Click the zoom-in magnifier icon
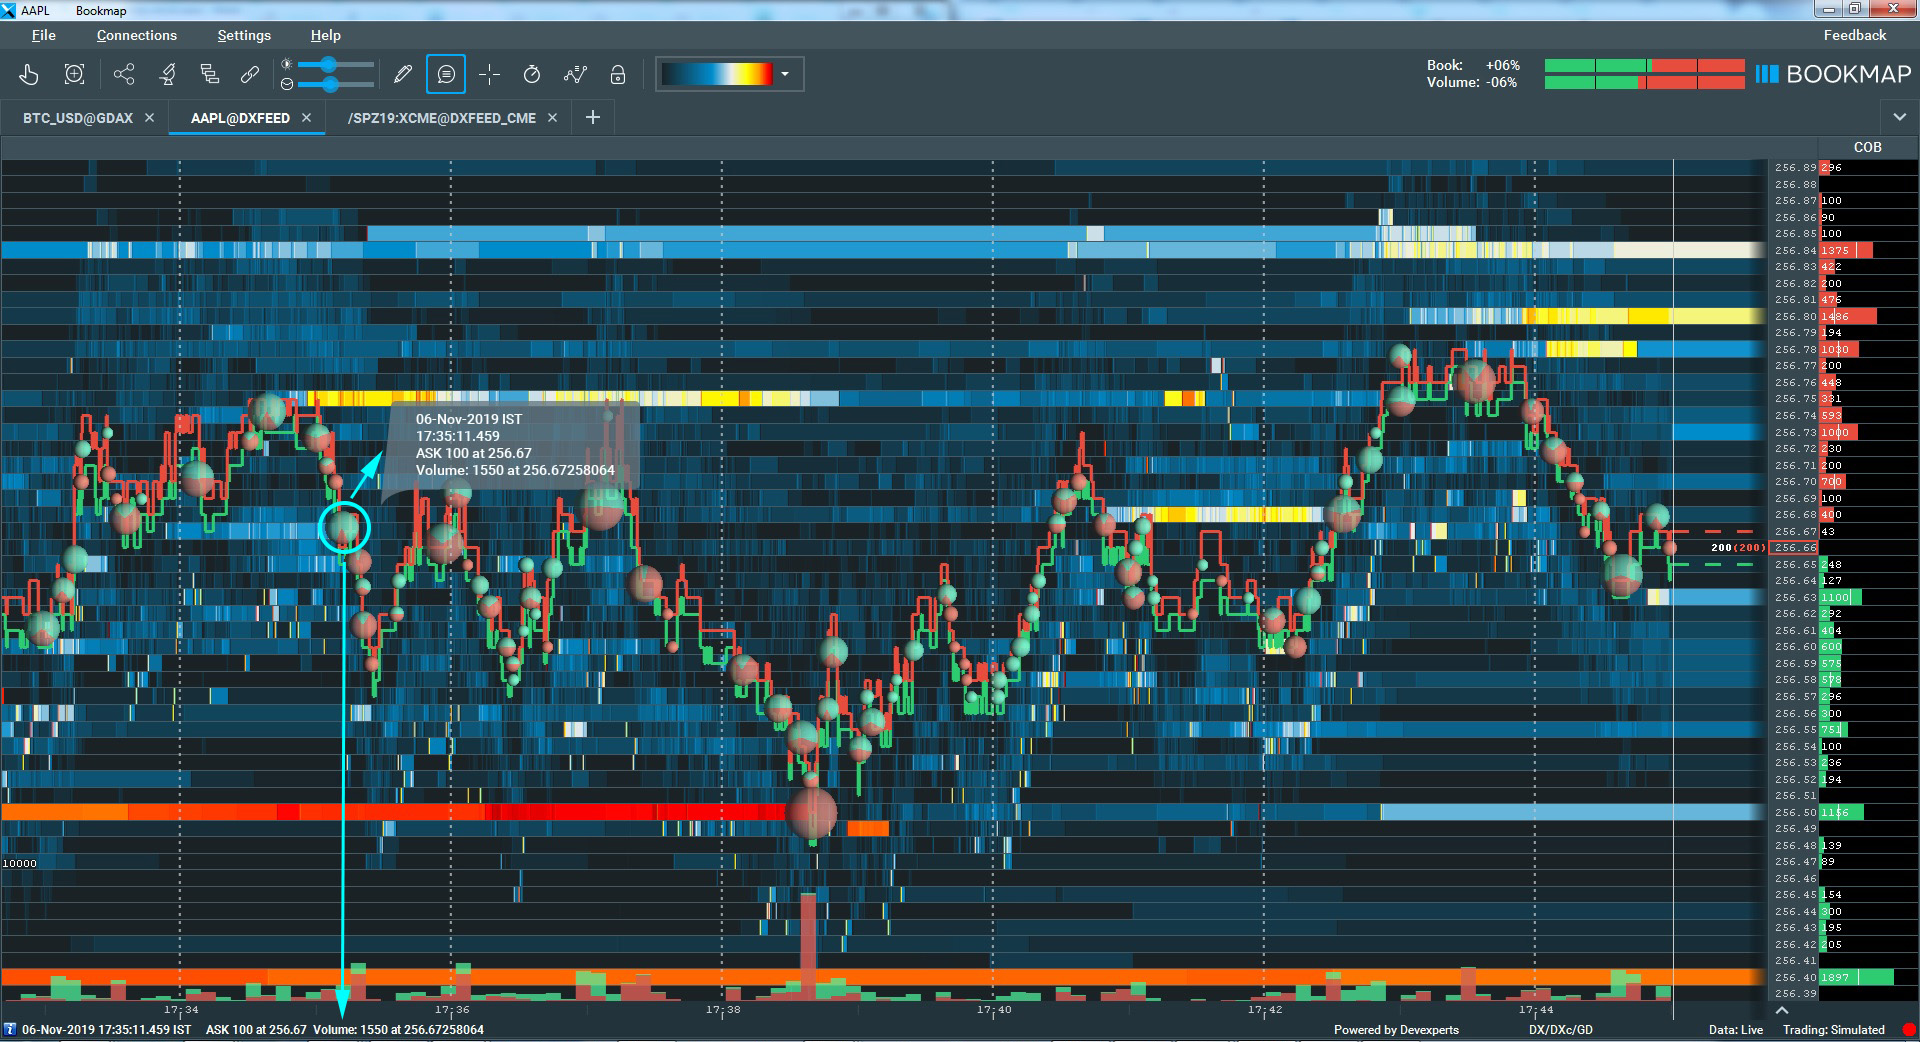Viewport: 1920px width, 1042px height. (x=74, y=75)
